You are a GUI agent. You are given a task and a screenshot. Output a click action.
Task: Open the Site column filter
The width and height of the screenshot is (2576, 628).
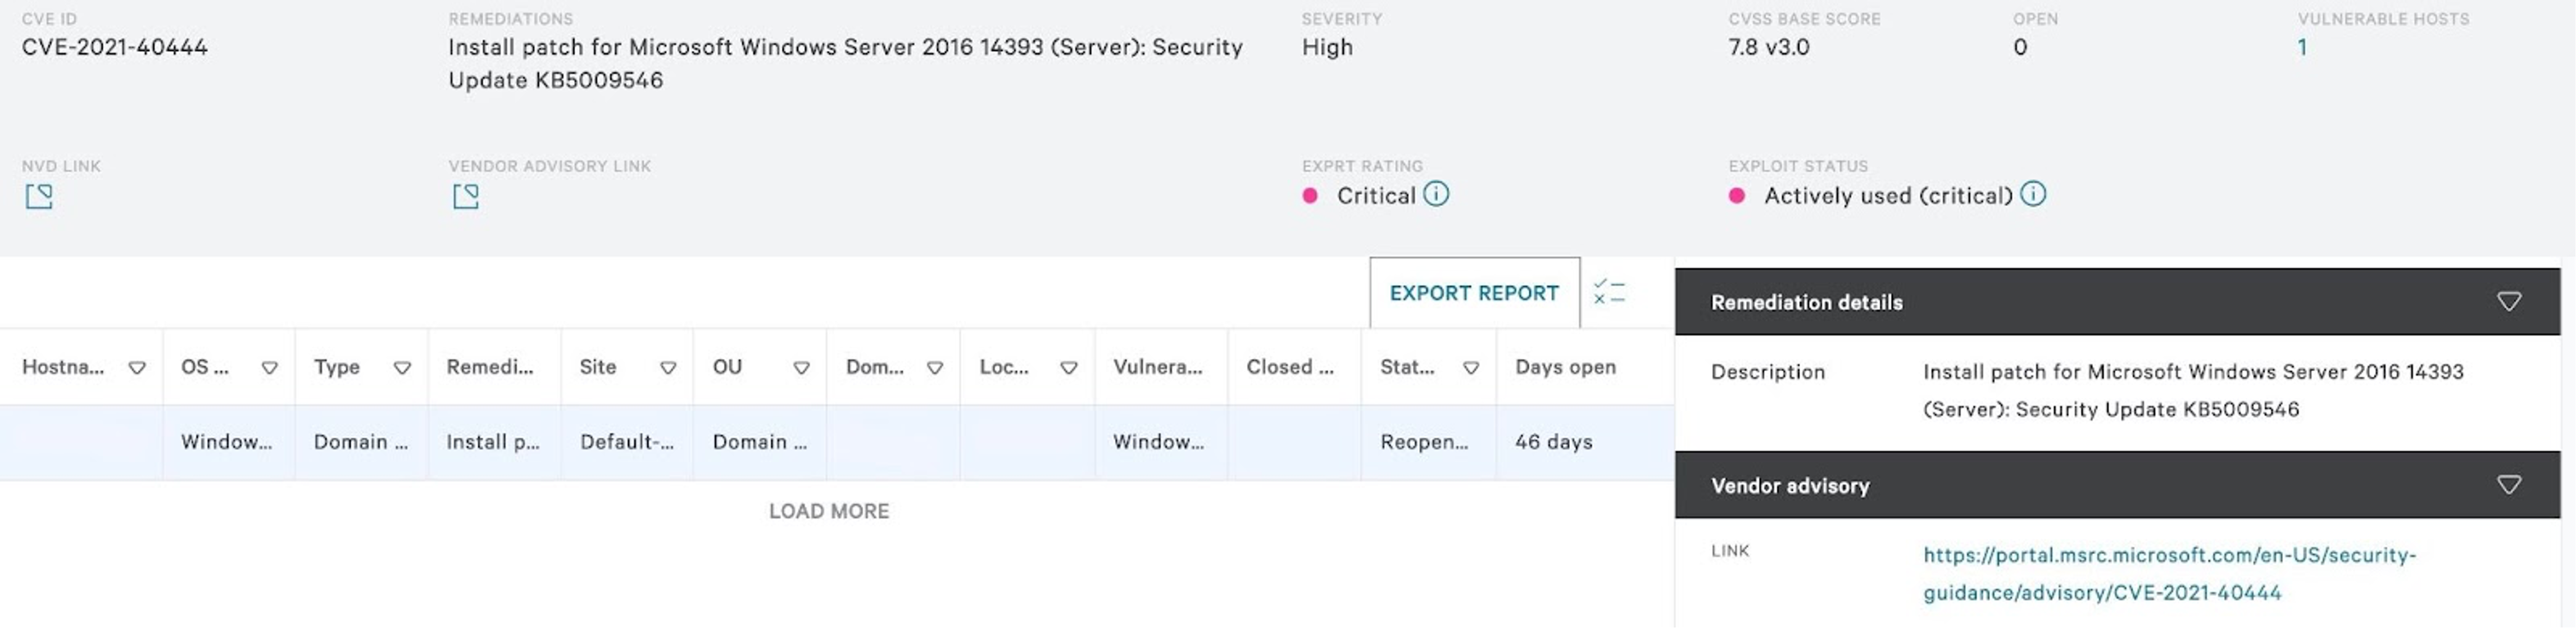(x=668, y=368)
